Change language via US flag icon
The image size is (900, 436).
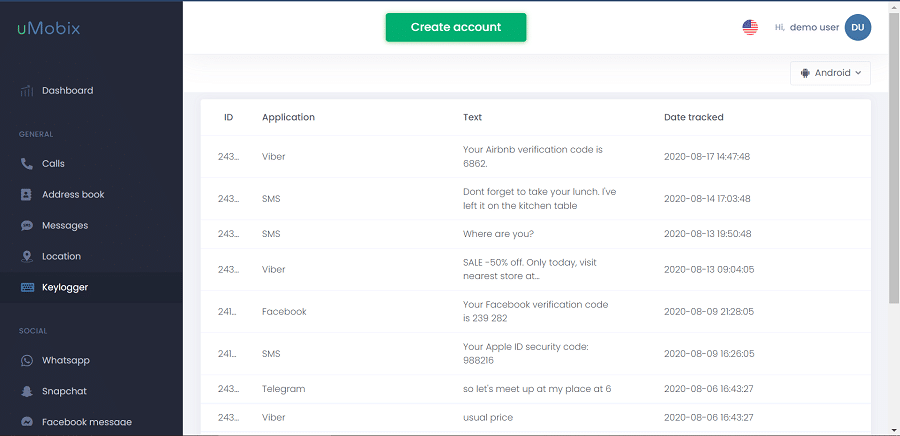pyautogui.click(x=750, y=28)
